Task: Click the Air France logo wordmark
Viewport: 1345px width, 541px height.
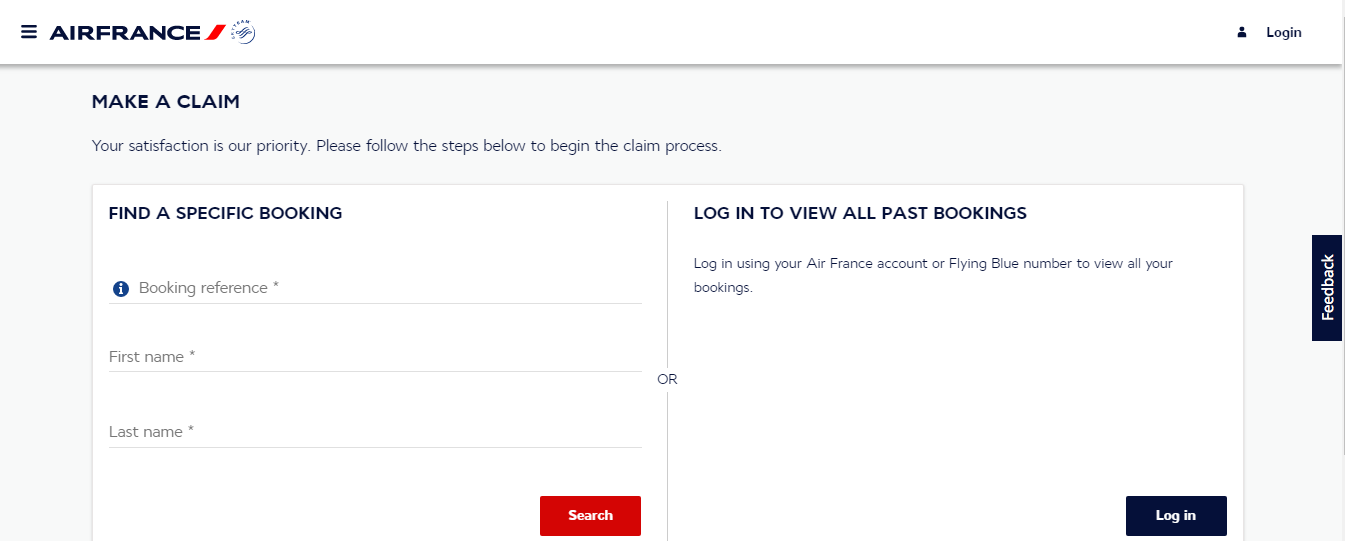Action: pyautogui.click(x=125, y=33)
